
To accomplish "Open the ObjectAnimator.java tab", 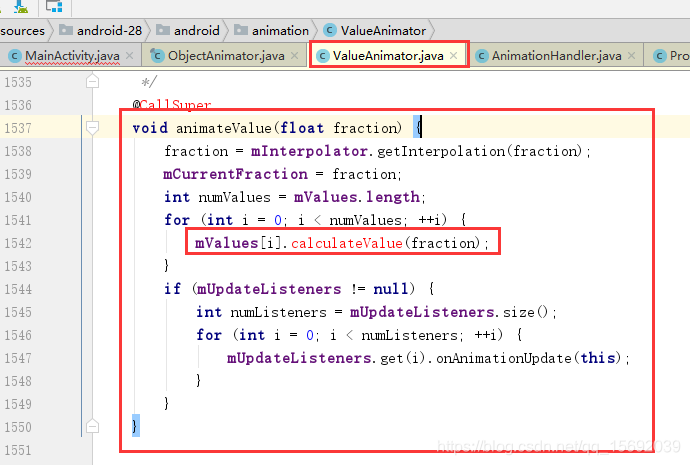I will 226,56.
